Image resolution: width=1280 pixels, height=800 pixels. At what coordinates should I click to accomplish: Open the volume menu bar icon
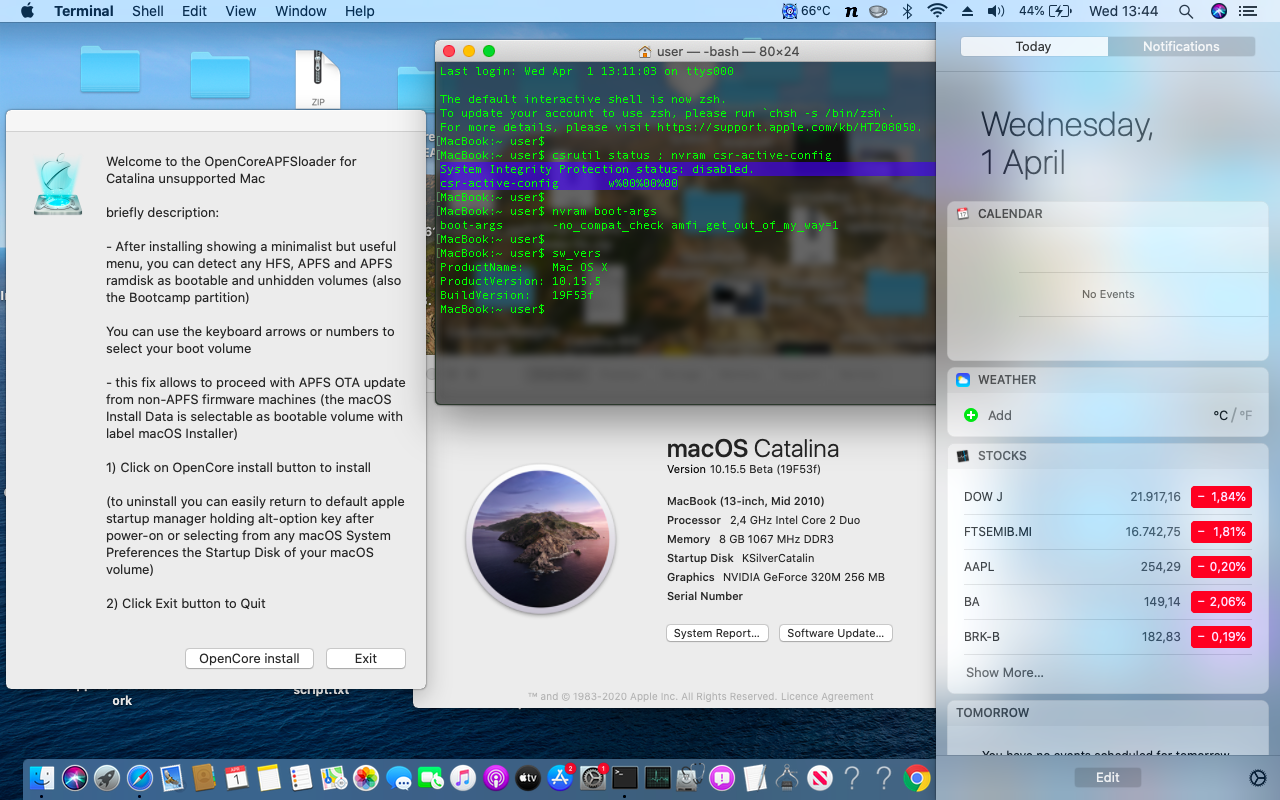click(995, 11)
